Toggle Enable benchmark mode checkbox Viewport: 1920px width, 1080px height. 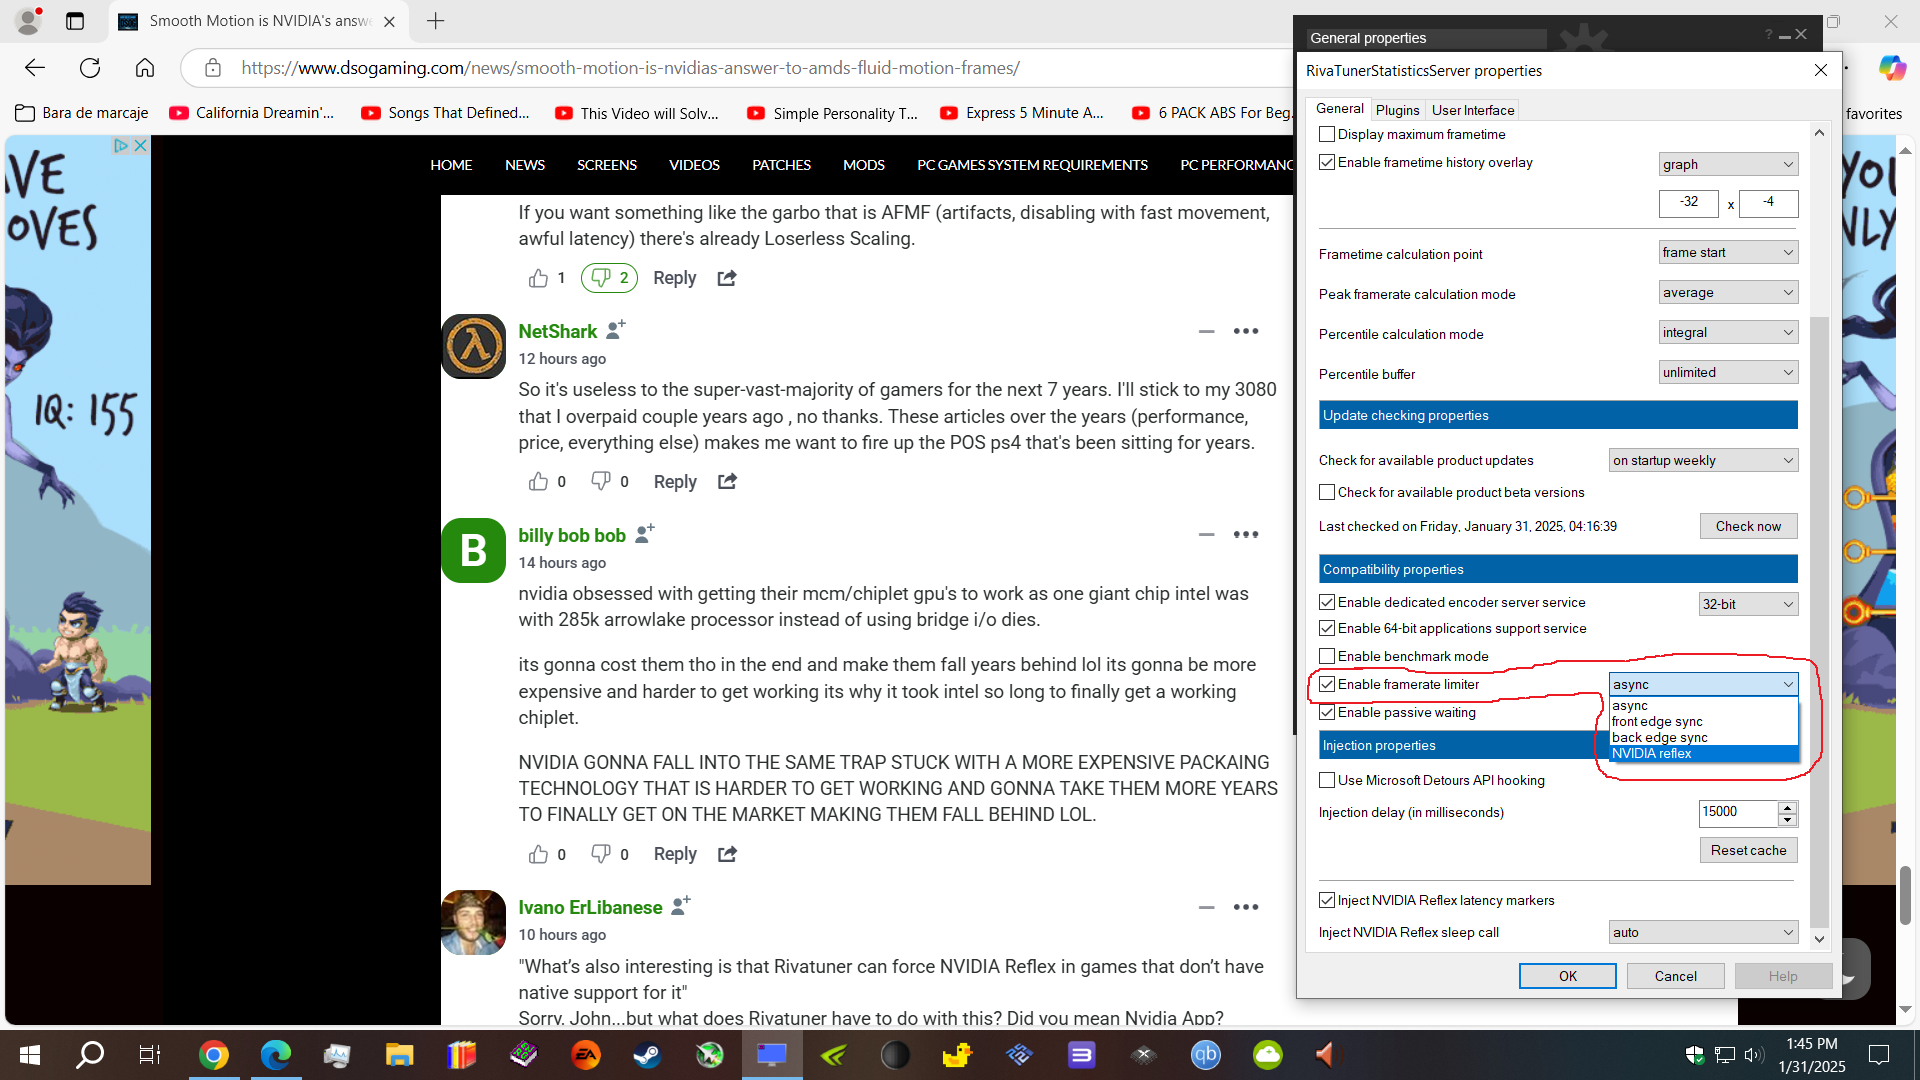pos(1327,656)
